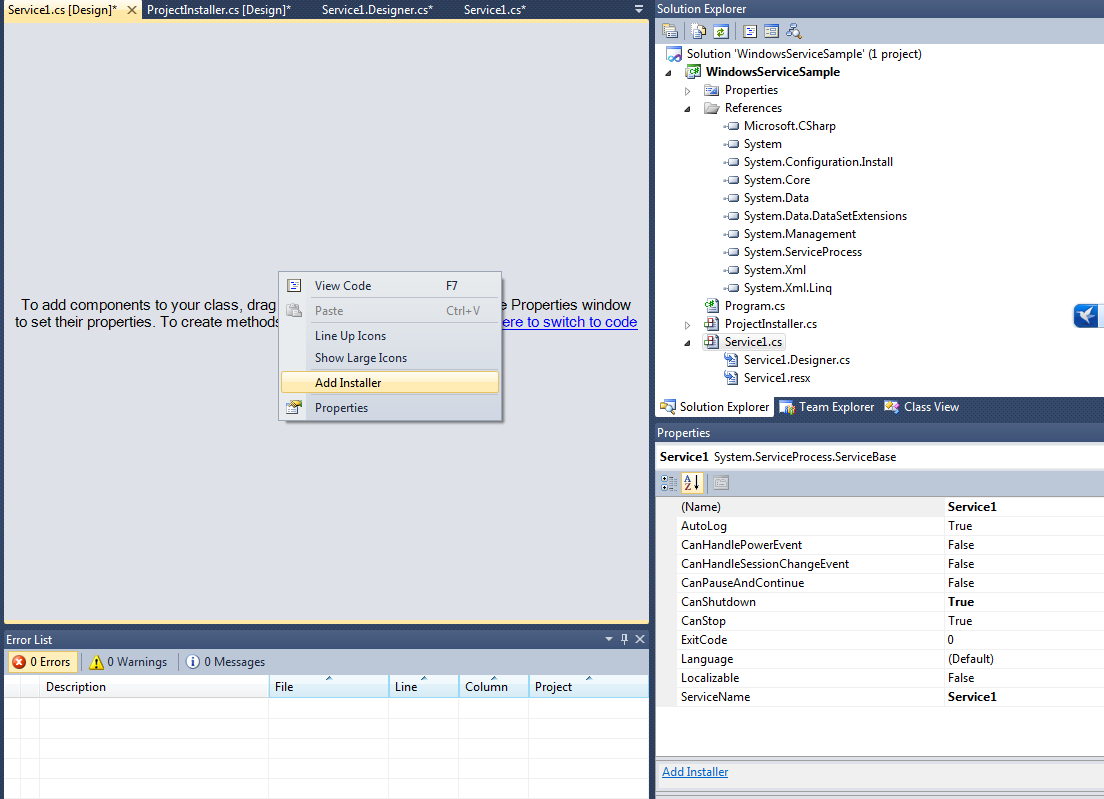This screenshot has width=1104, height=799.
Task: Click the CanShutdown True value
Action: click(x=1024, y=602)
